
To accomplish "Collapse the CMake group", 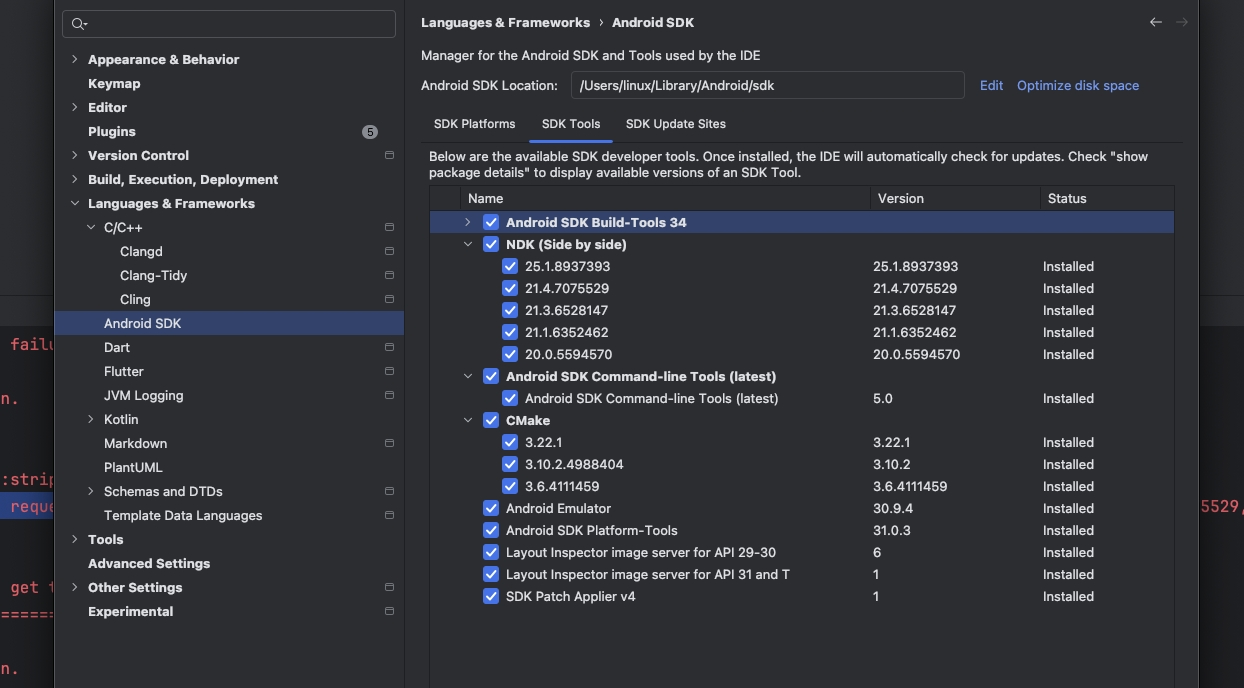I will pos(467,420).
